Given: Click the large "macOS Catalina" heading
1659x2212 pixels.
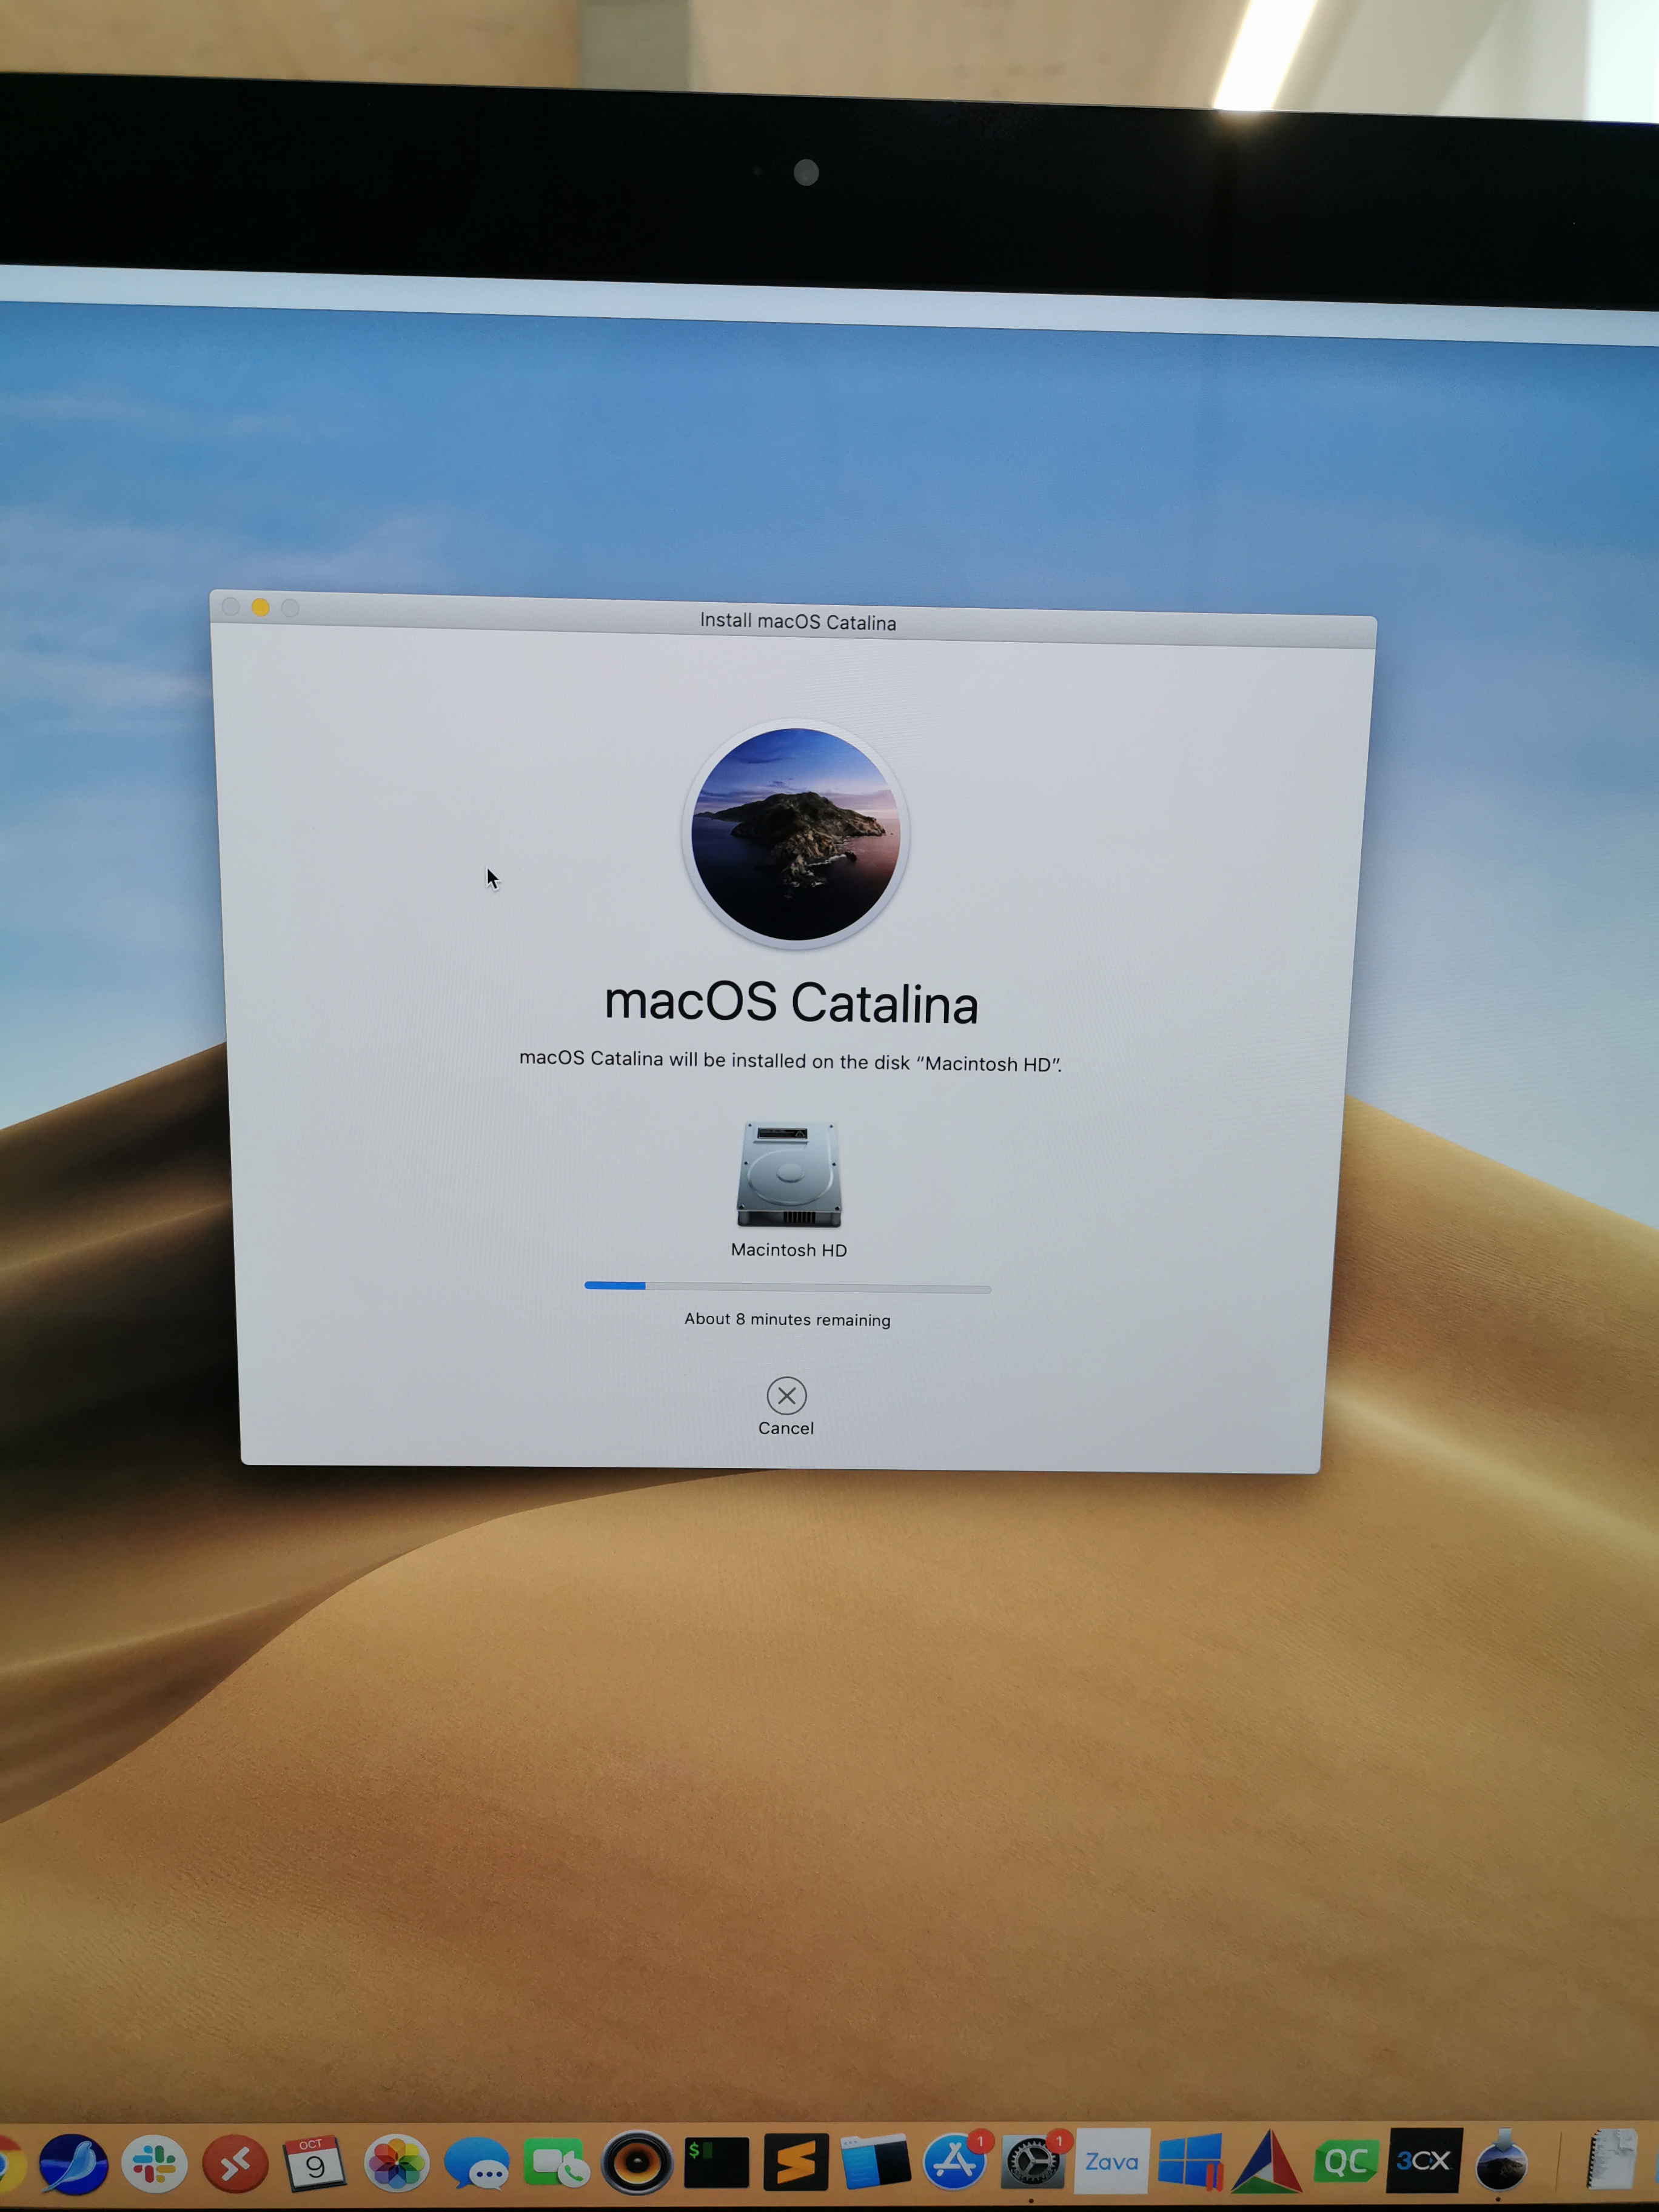Looking at the screenshot, I should coord(791,1002).
